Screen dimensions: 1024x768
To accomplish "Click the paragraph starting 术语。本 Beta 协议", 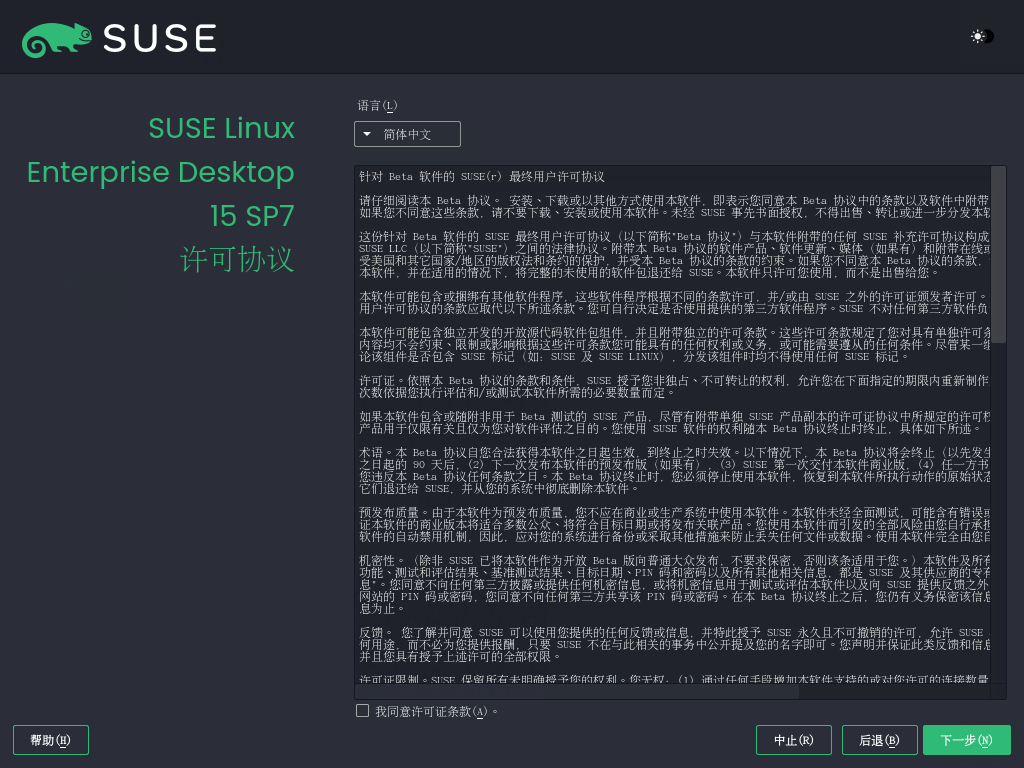I will pos(675,470).
